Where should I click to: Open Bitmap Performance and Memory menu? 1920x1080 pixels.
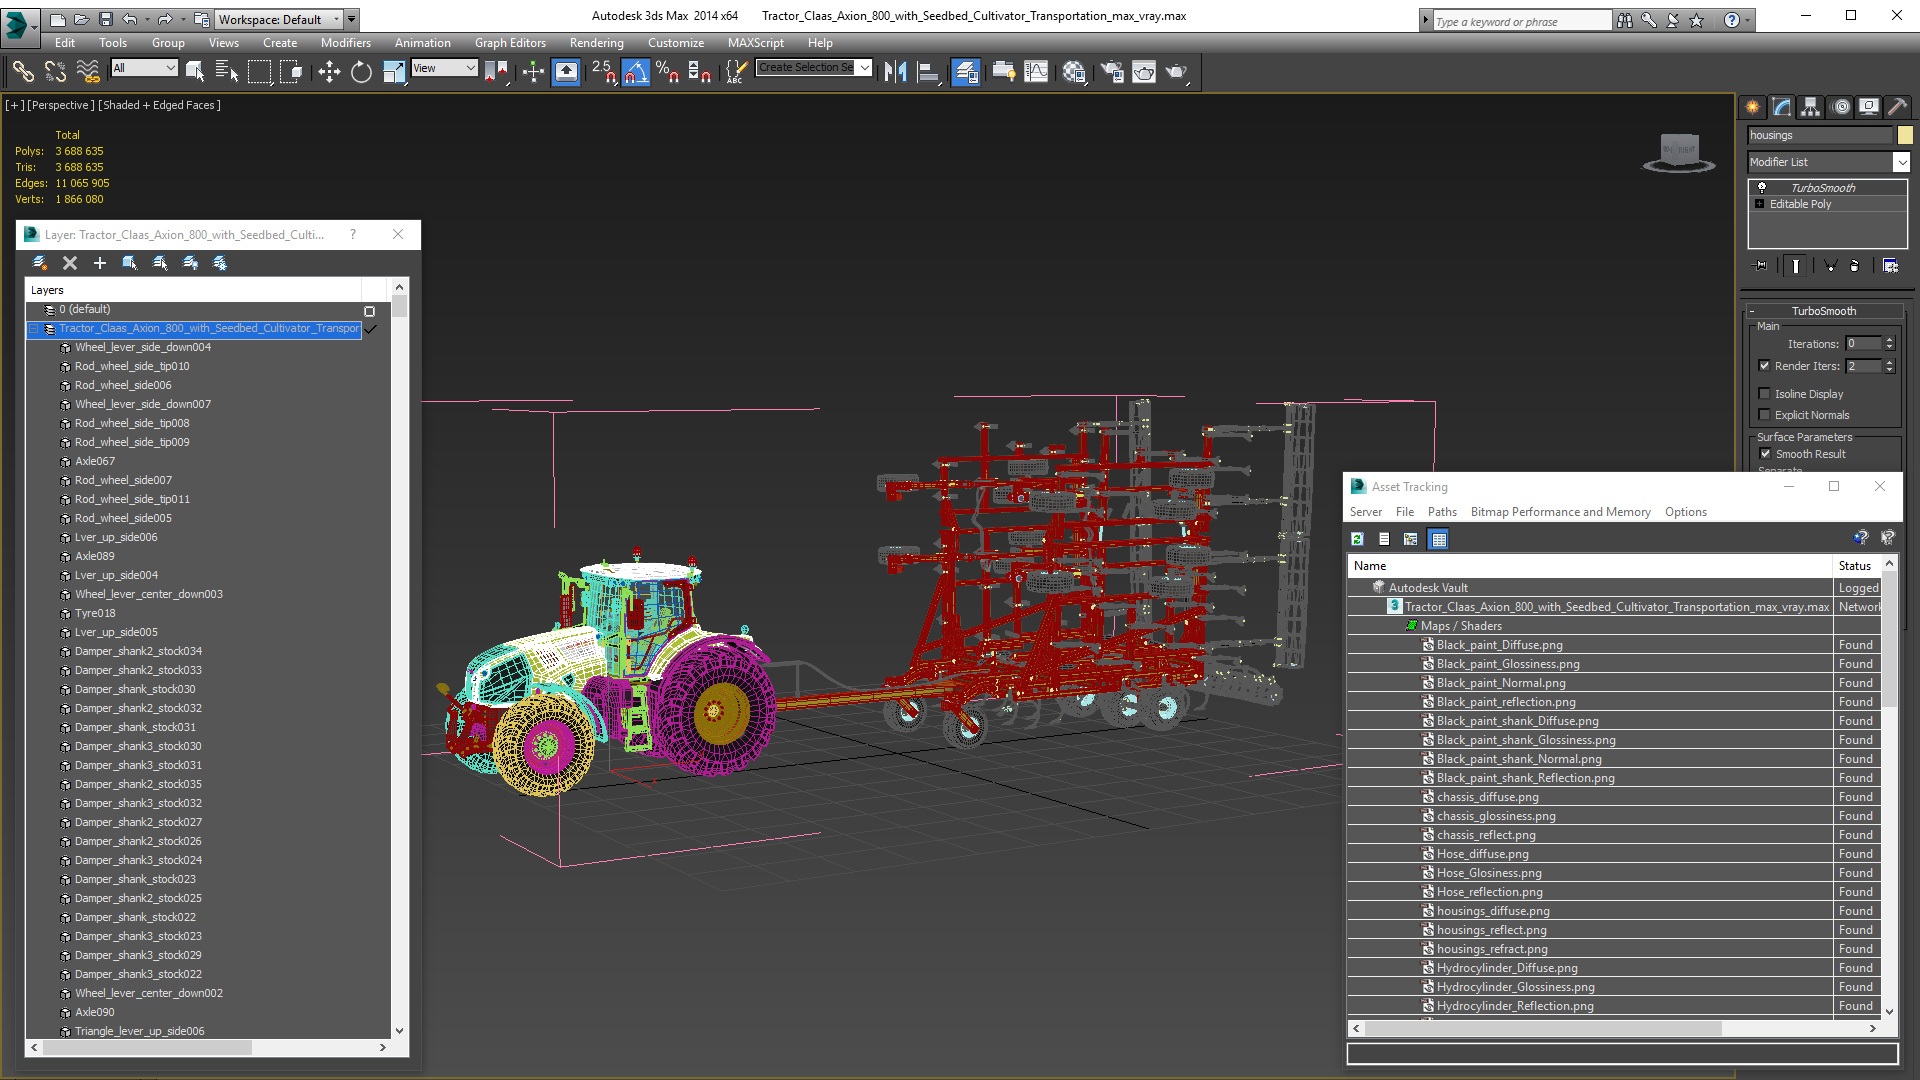1561,512
